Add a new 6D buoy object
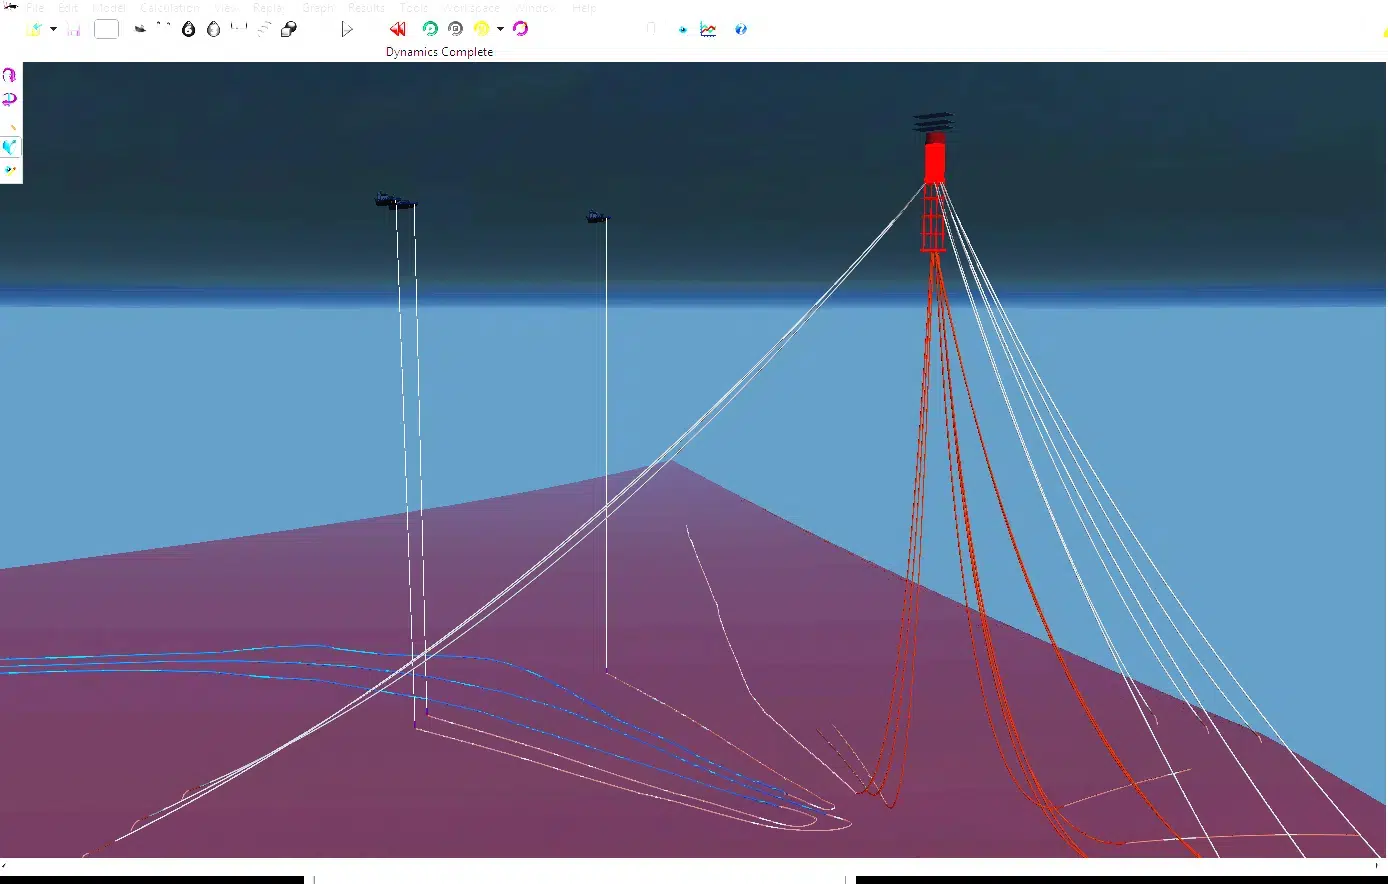 coord(188,30)
